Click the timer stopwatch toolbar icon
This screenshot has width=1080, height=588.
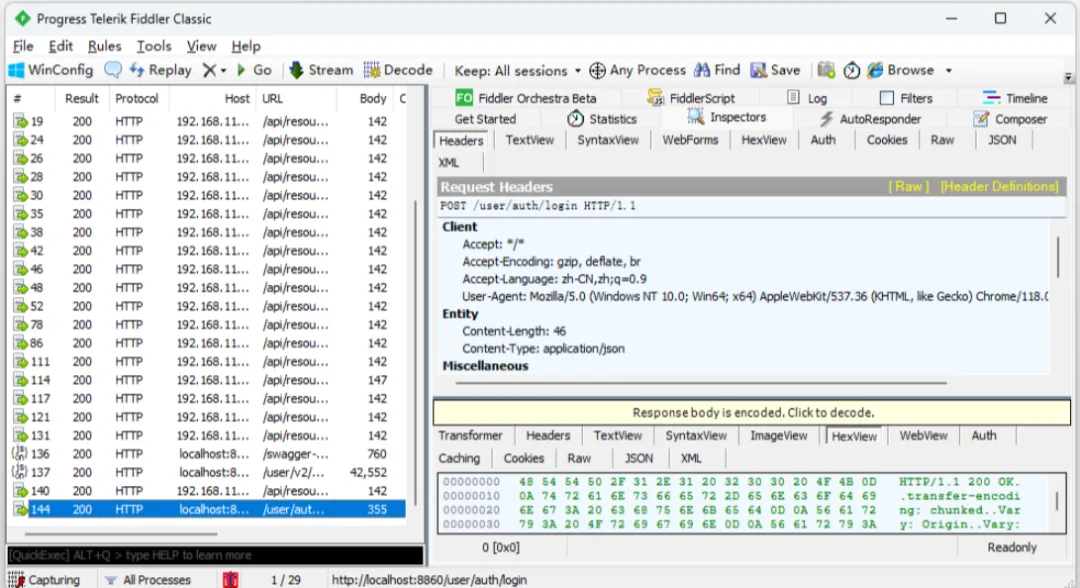pyautogui.click(x=851, y=70)
